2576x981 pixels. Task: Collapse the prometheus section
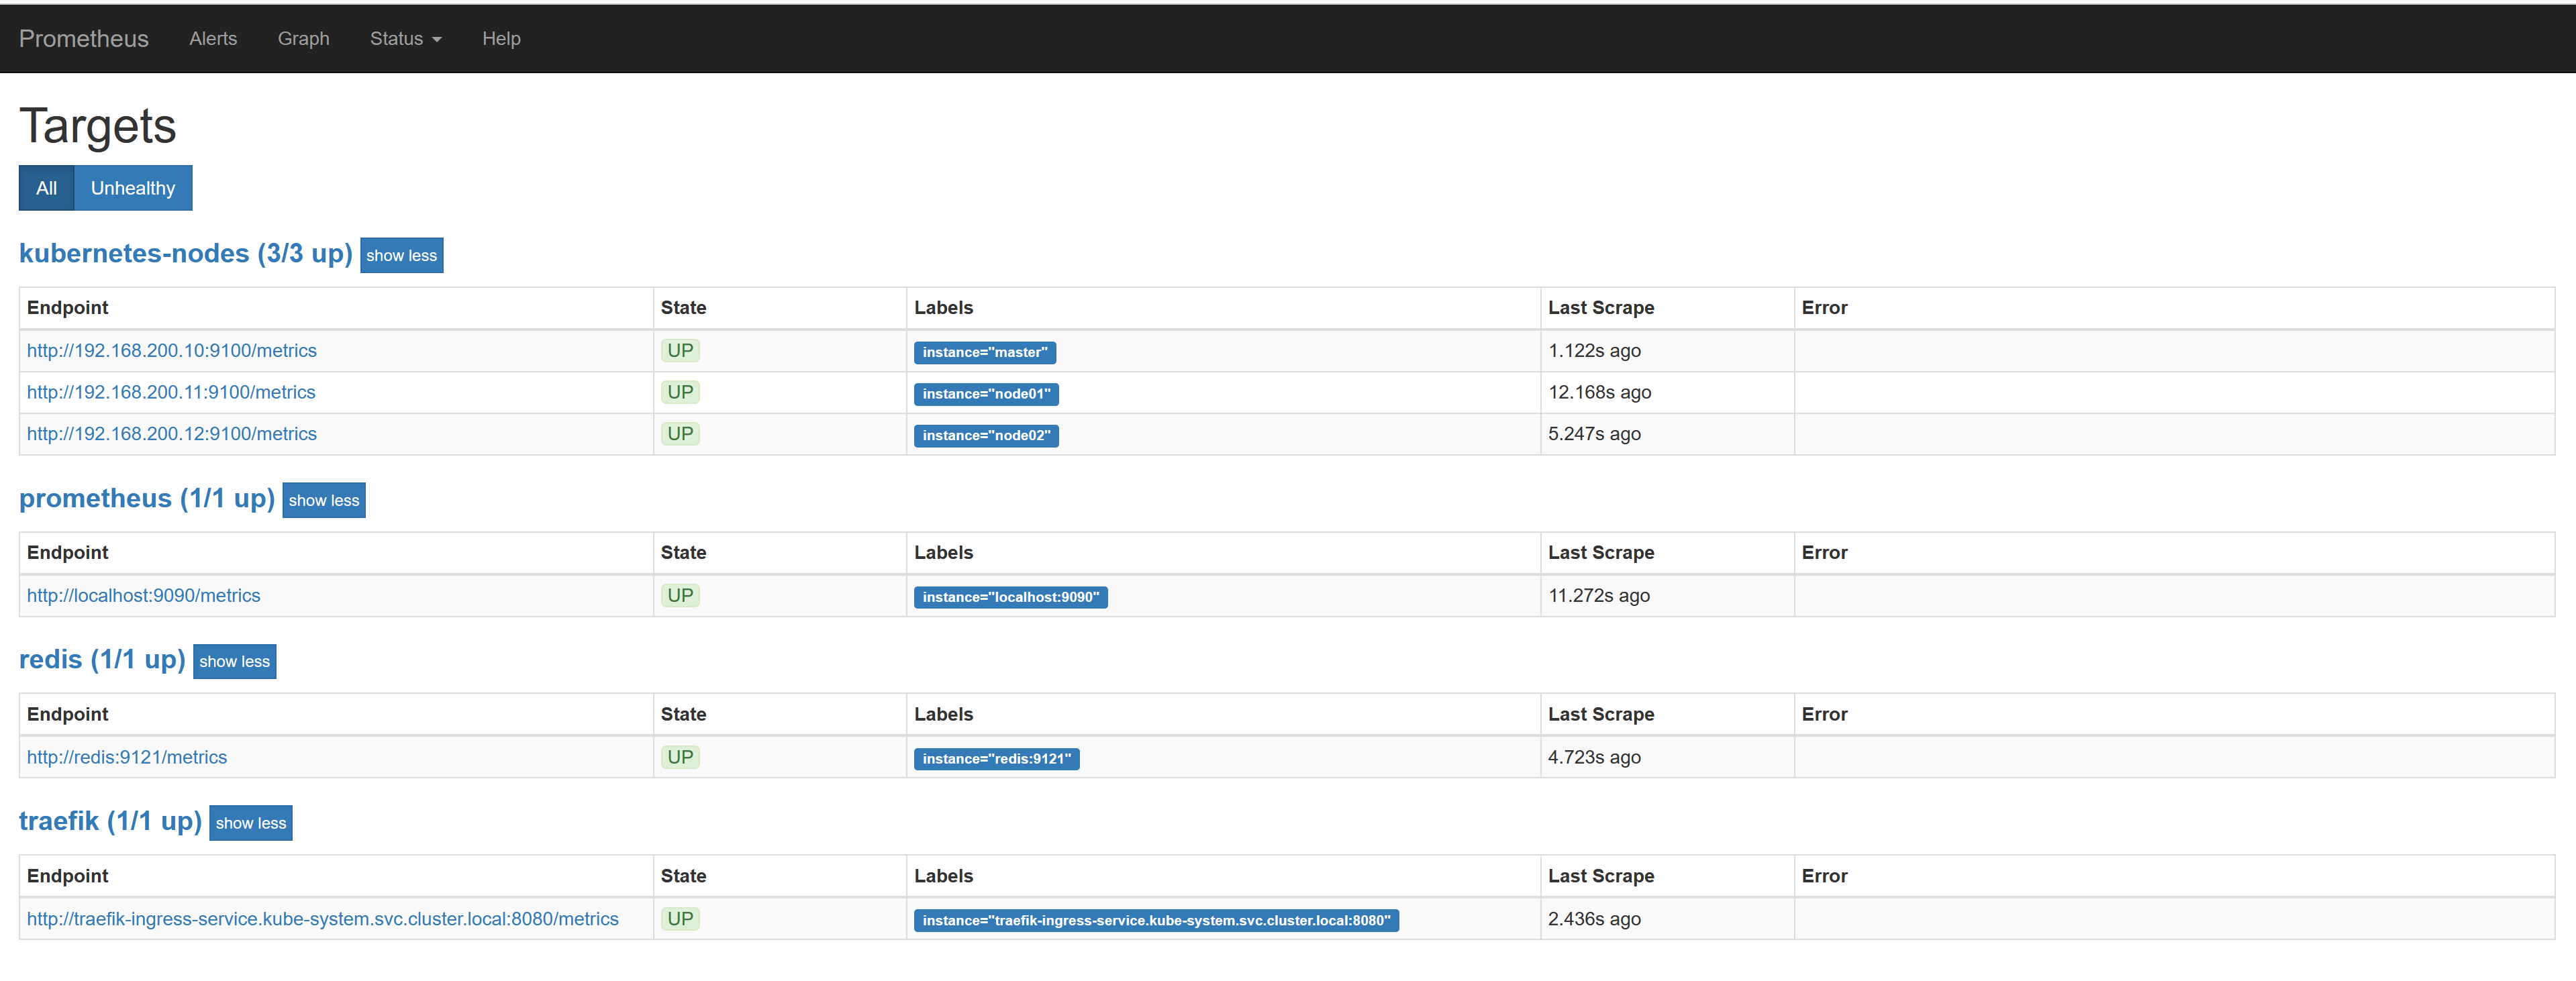[324, 499]
